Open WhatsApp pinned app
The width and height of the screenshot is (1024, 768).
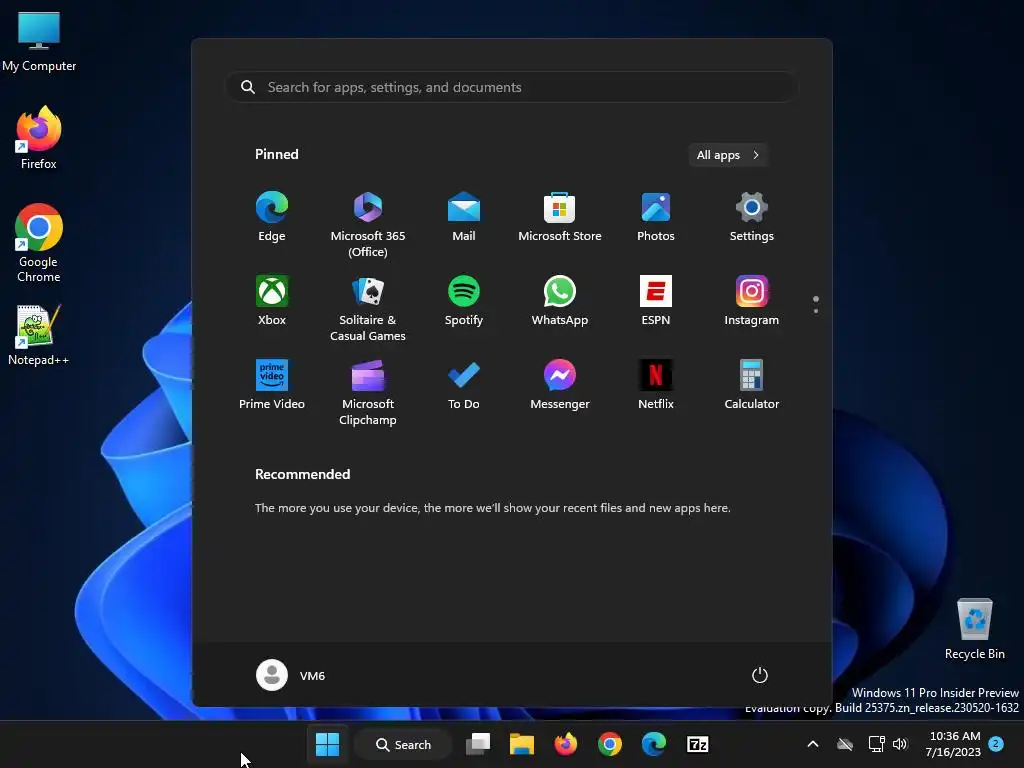coord(560,300)
